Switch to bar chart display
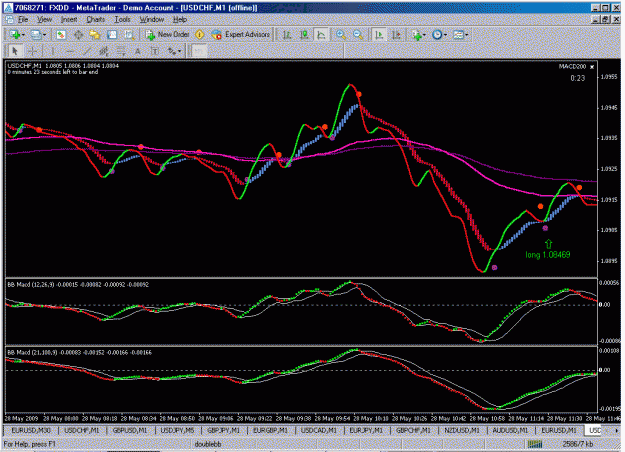 [x=287, y=35]
